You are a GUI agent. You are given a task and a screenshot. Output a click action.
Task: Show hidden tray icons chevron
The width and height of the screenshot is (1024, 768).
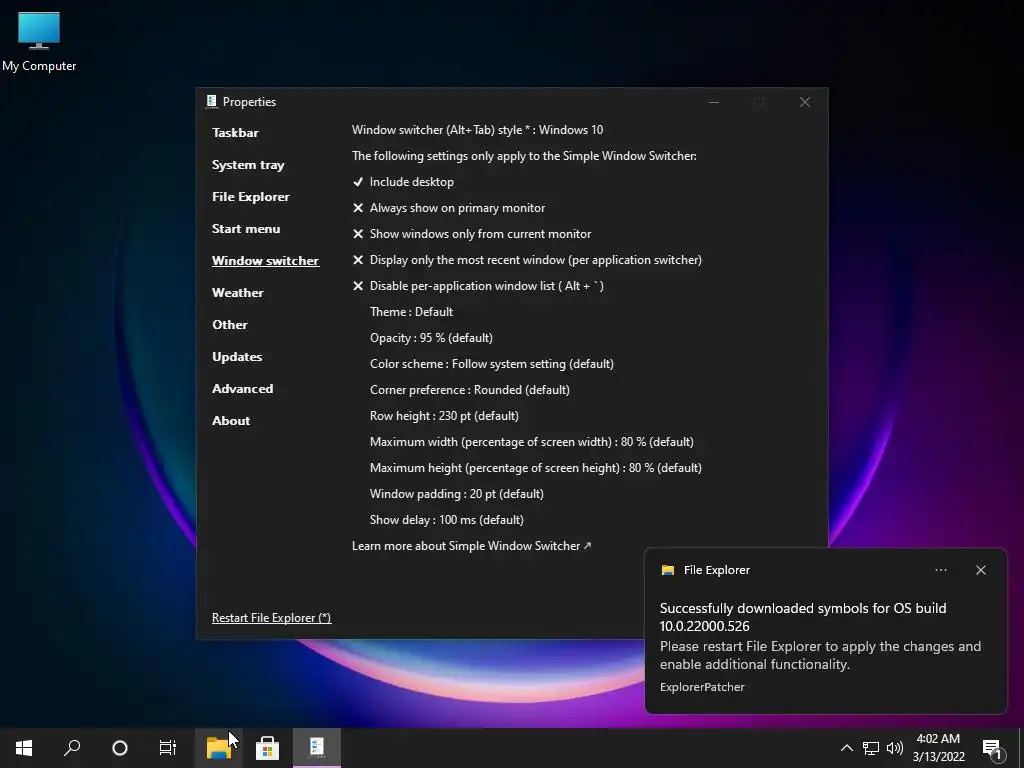click(x=846, y=748)
